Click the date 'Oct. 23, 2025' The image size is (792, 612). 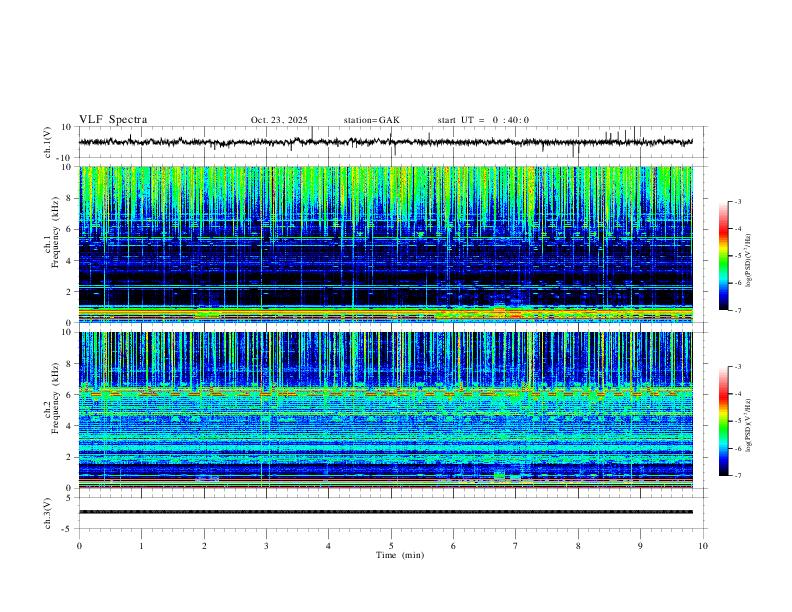coord(279,120)
